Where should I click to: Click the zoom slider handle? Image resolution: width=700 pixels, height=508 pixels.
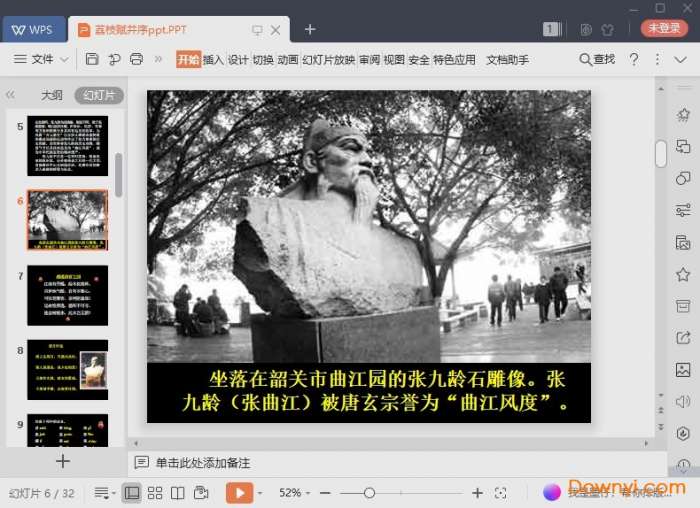369,493
